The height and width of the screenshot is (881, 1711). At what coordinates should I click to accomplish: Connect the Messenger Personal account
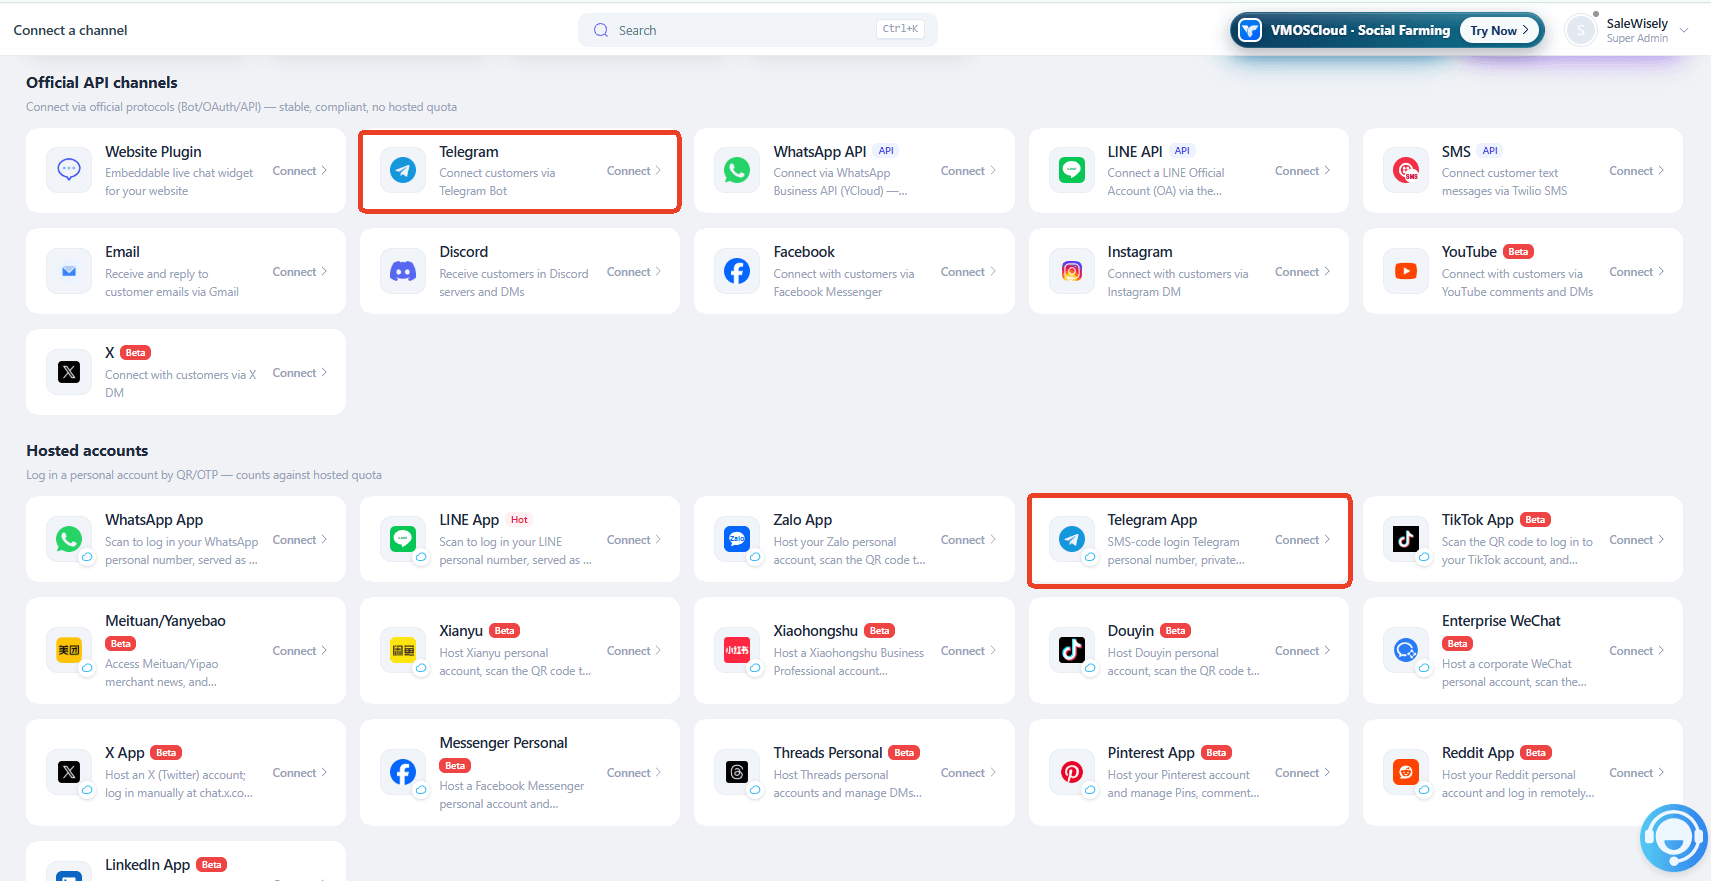click(x=634, y=773)
